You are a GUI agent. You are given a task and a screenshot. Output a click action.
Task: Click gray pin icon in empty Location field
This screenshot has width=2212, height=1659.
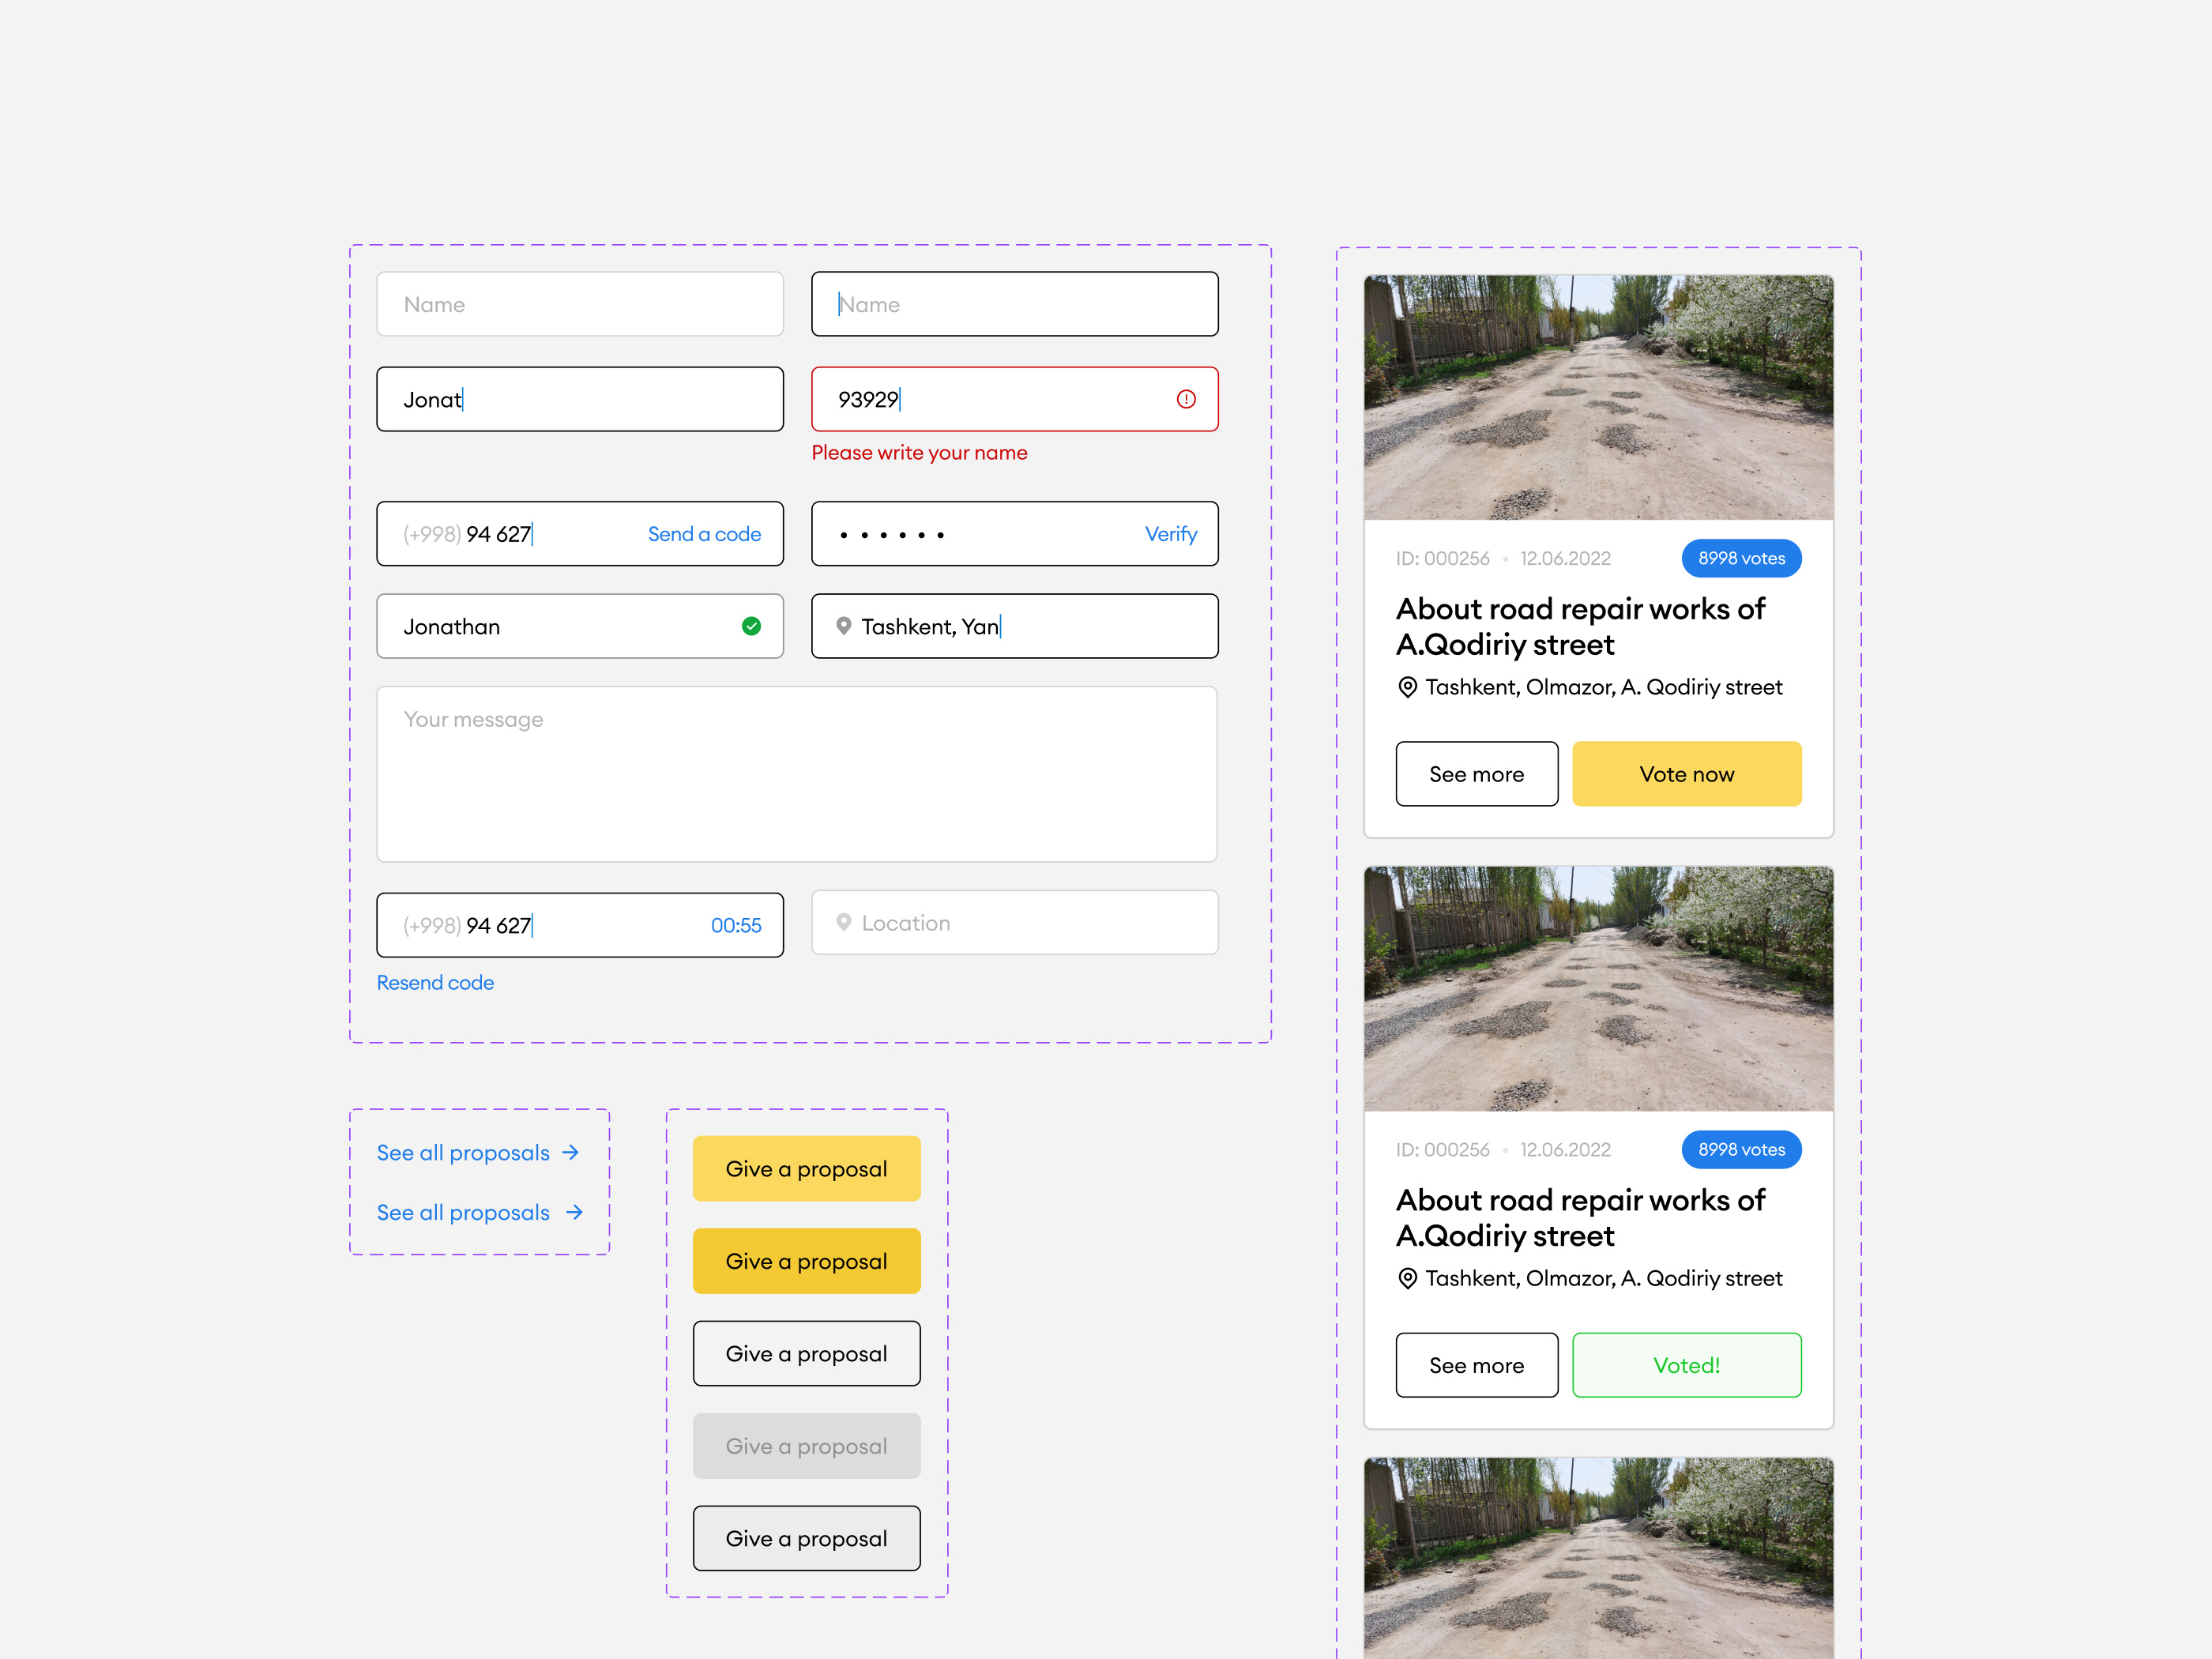coord(843,922)
